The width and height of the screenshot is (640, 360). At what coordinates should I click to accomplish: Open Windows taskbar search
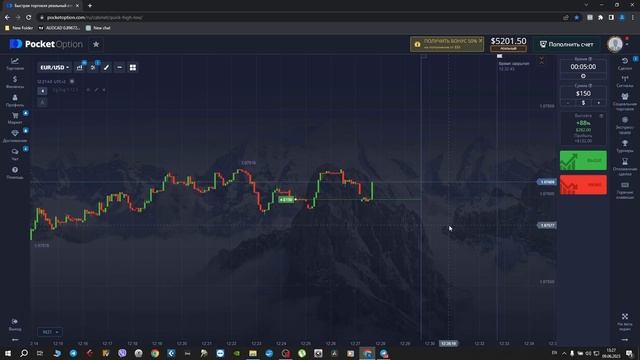point(24,353)
